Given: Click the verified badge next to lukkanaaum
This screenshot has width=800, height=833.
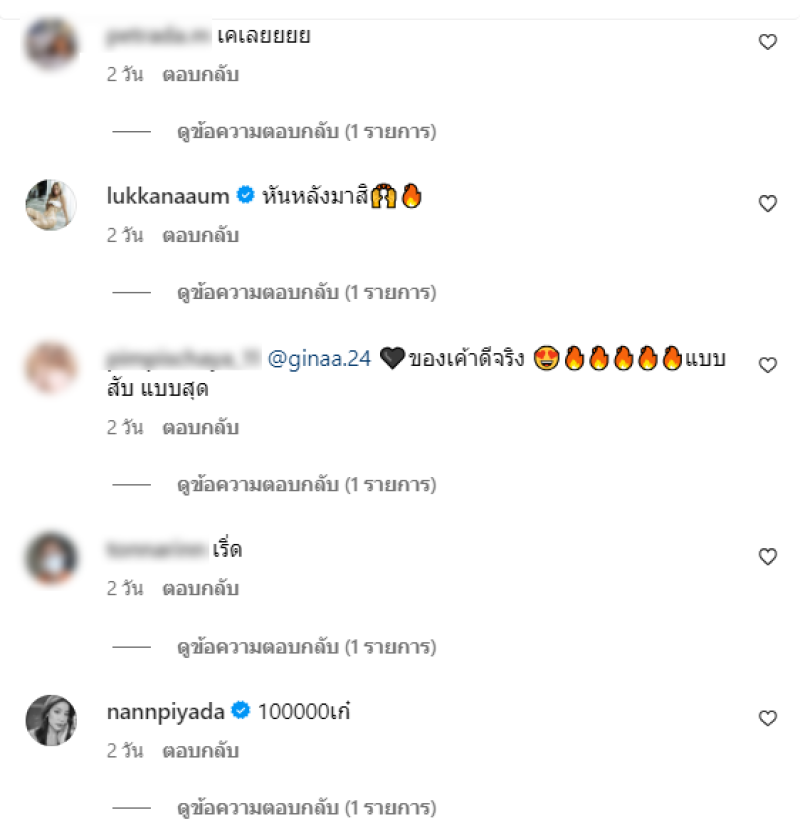Looking at the screenshot, I should coord(245,195).
